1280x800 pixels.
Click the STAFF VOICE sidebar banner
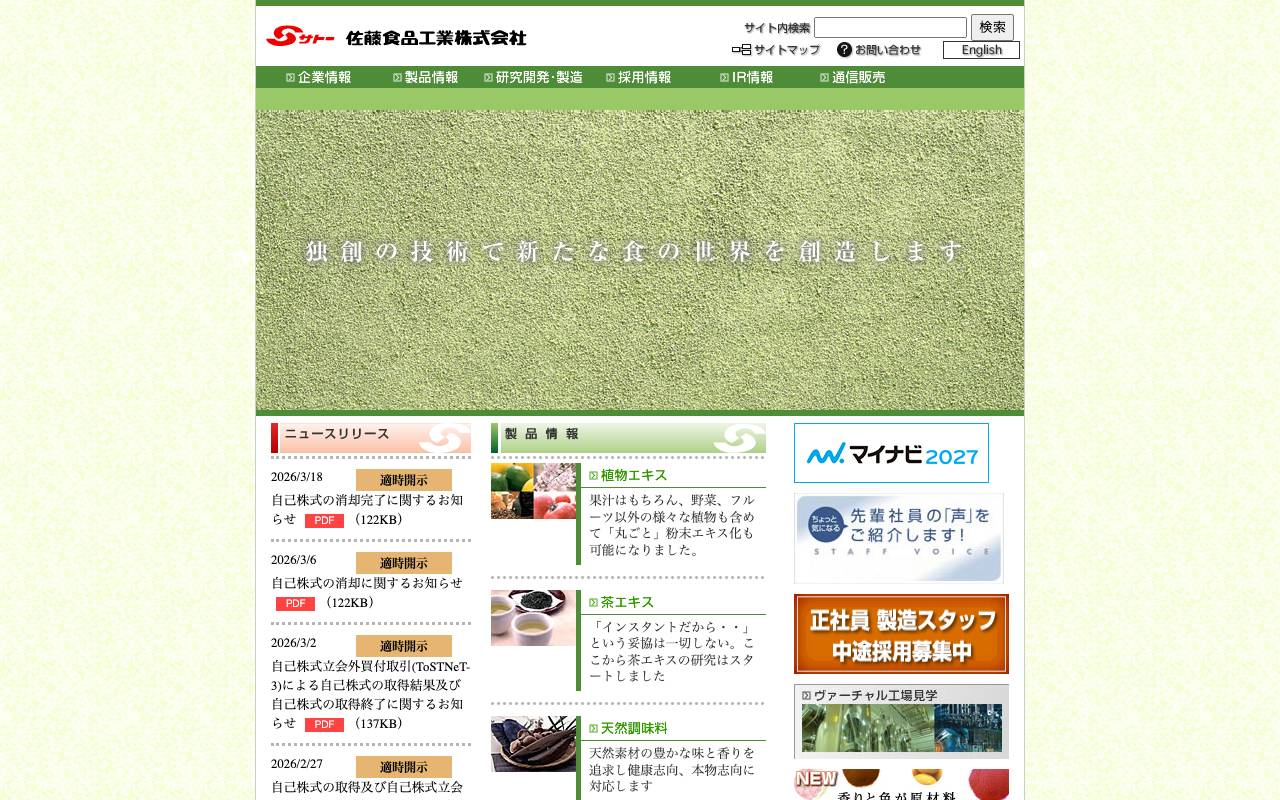coord(897,538)
